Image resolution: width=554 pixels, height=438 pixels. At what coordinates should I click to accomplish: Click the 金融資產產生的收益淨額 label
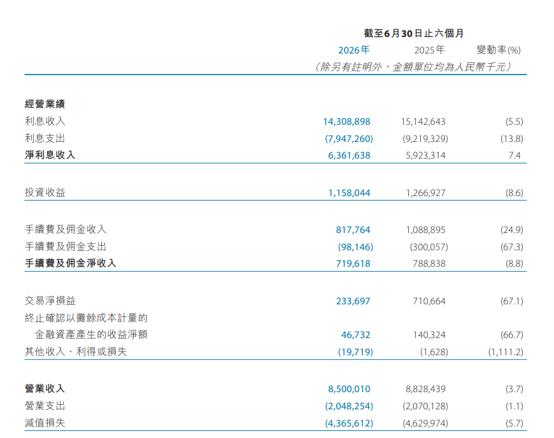(91, 335)
